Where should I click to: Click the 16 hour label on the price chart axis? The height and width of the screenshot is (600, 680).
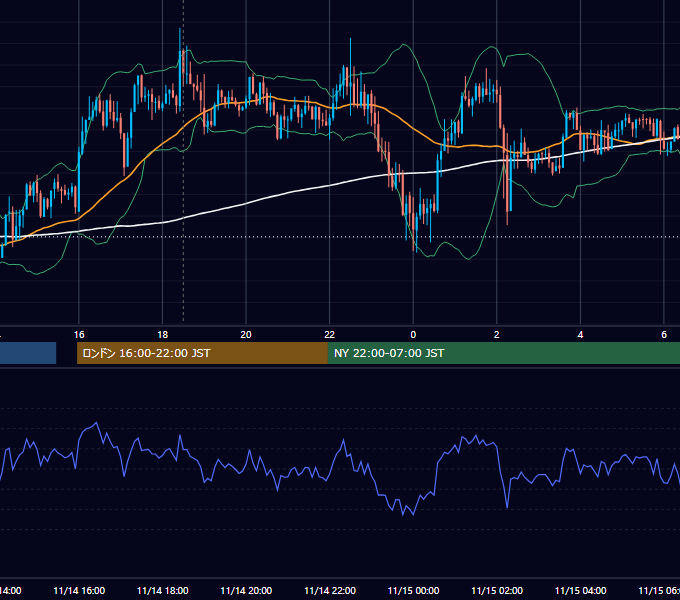click(79, 335)
